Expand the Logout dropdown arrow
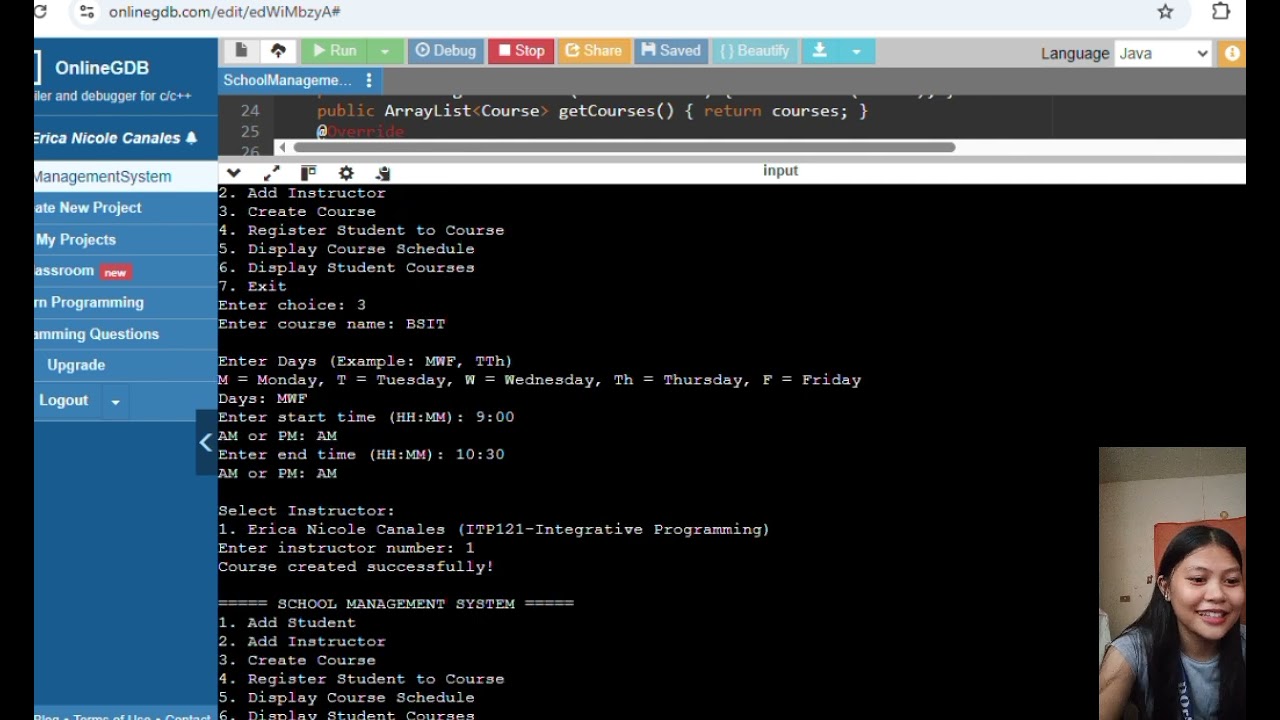This screenshot has height=720, width=1280. [x=115, y=401]
